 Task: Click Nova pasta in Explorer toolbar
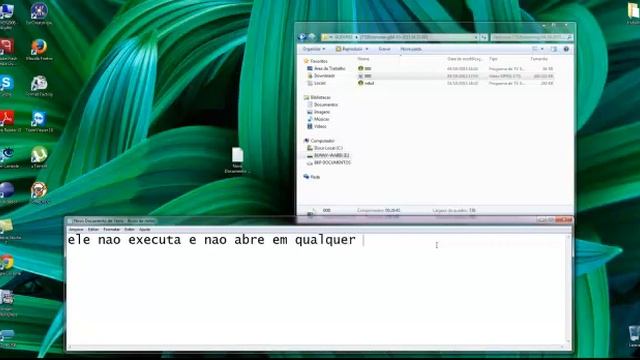click(411, 49)
